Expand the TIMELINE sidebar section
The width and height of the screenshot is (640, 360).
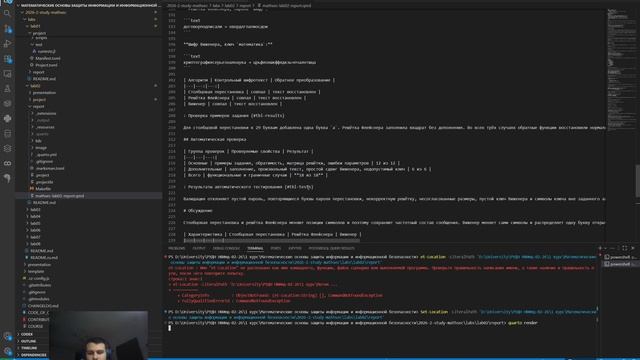point(29,348)
